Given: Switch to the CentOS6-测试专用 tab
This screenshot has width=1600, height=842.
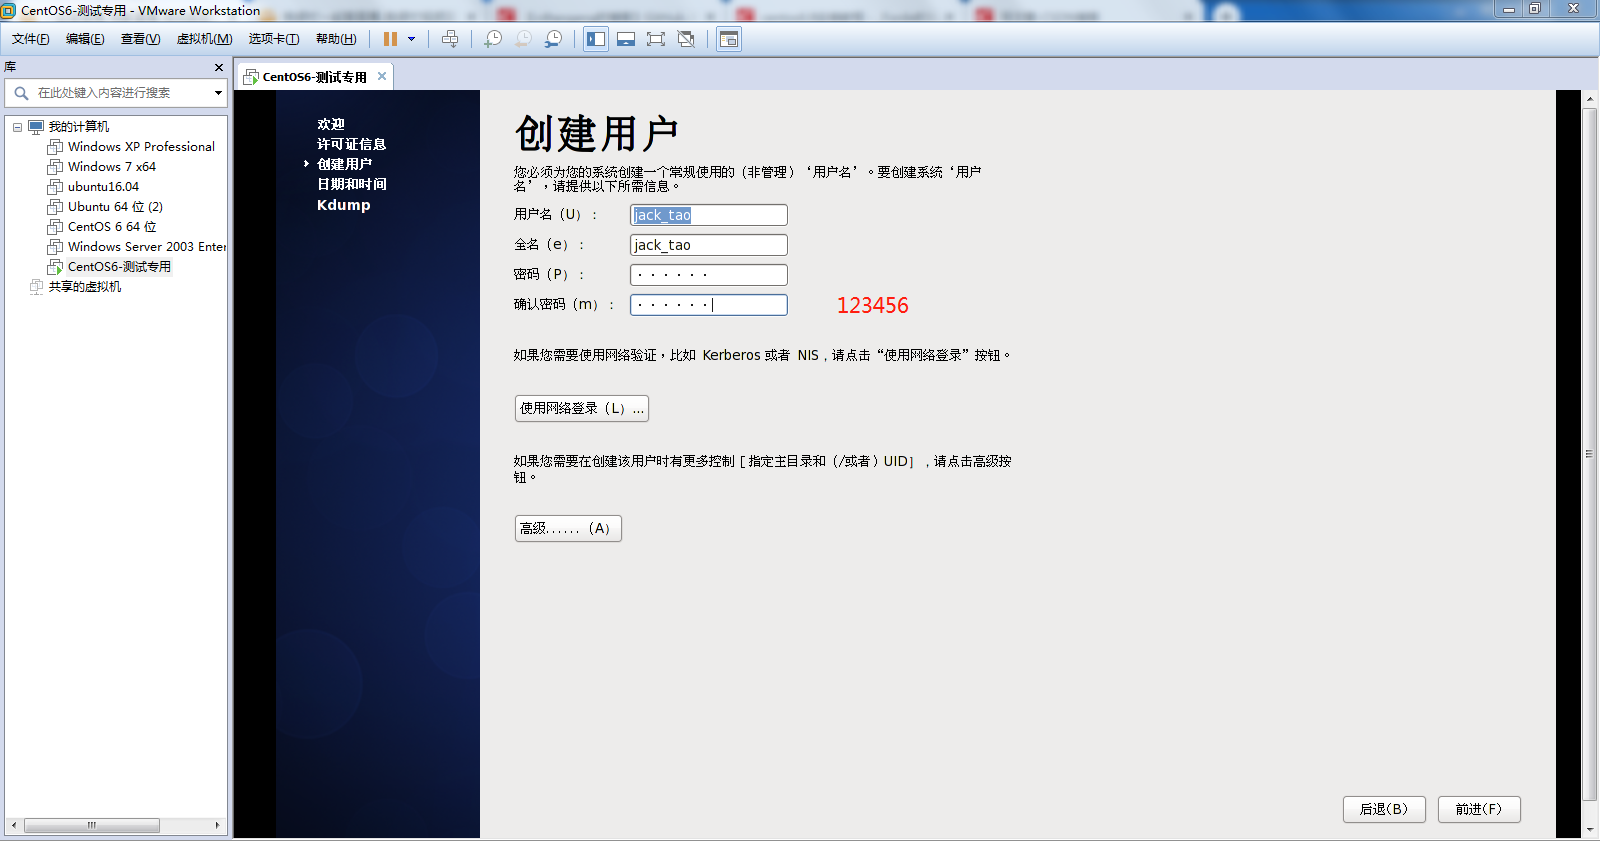Looking at the screenshot, I should (x=314, y=77).
